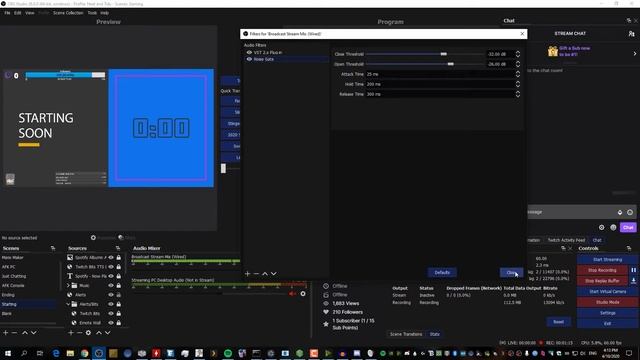The image size is (640, 360).
Task: Click the Open Threshold slider handle
Action: coord(451,64)
